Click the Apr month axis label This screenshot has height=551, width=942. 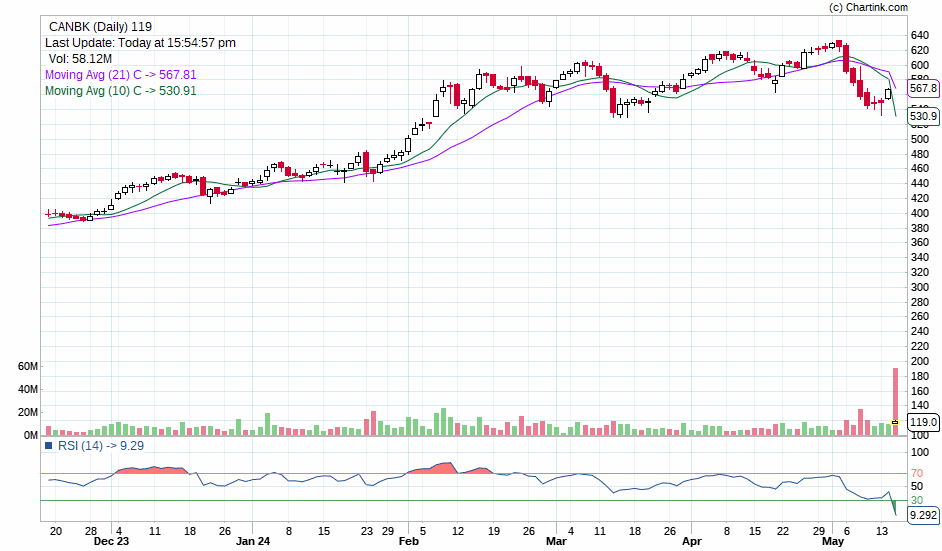click(x=691, y=541)
